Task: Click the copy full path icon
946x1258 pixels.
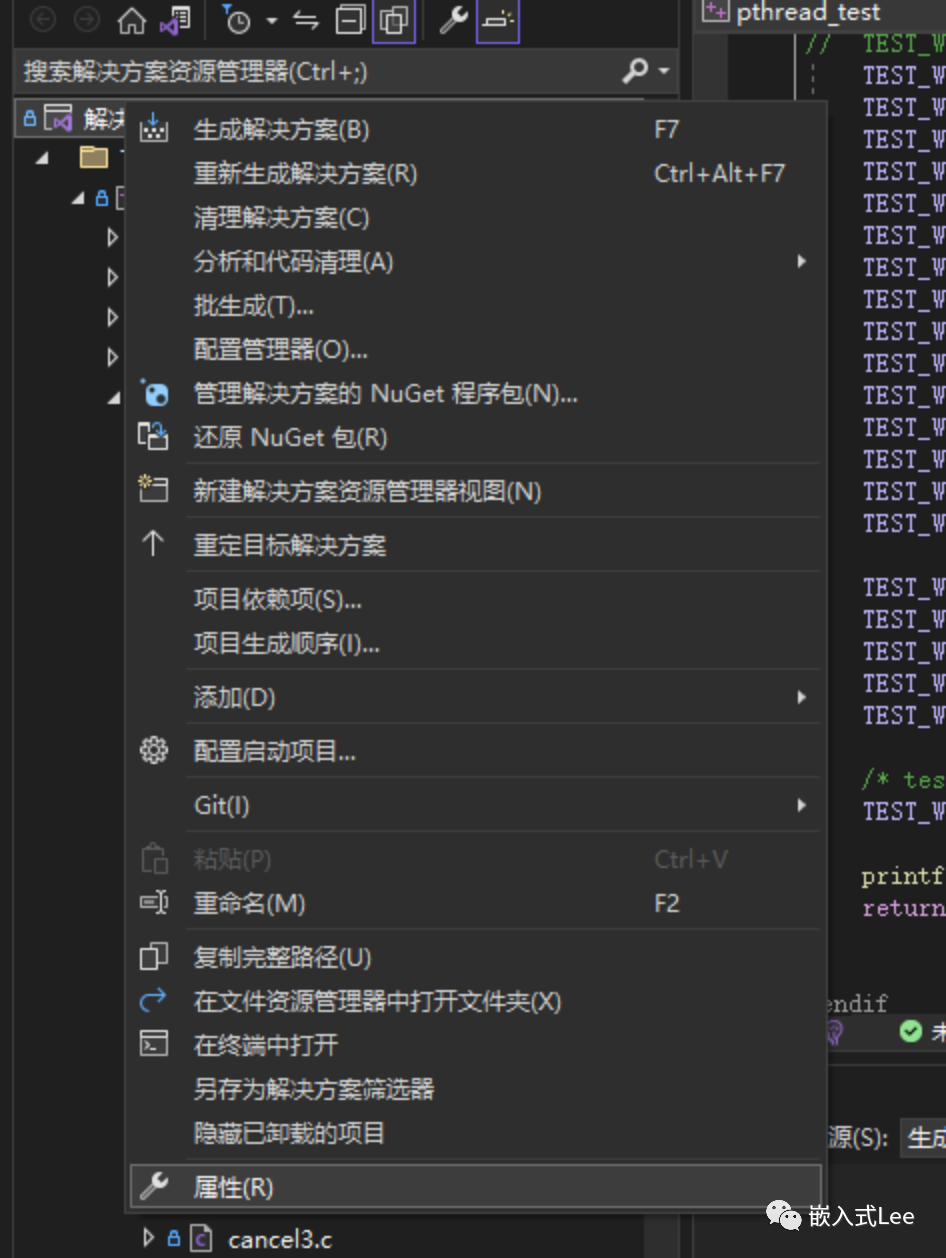Action: (153, 957)
